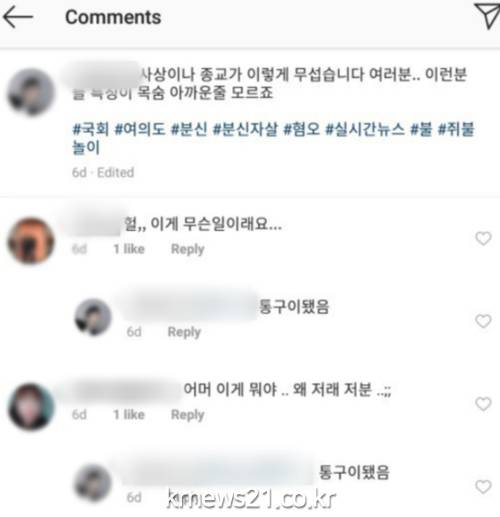Reply to the first '통구이됐음' comment
The height and width of the screenshot is (517, 500).
(184, 332)
